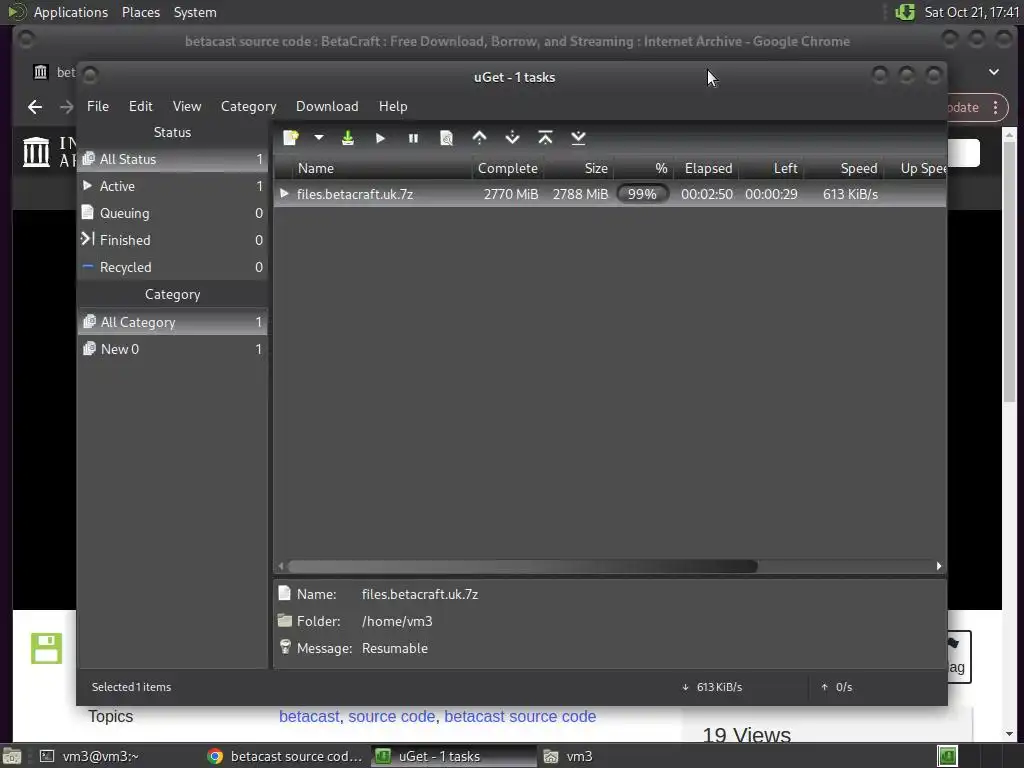Viewport: 1024px width, 768px height.
Task: Open the Applications menu in top panel
Action: pyautogui.click(x=71, y=12)
